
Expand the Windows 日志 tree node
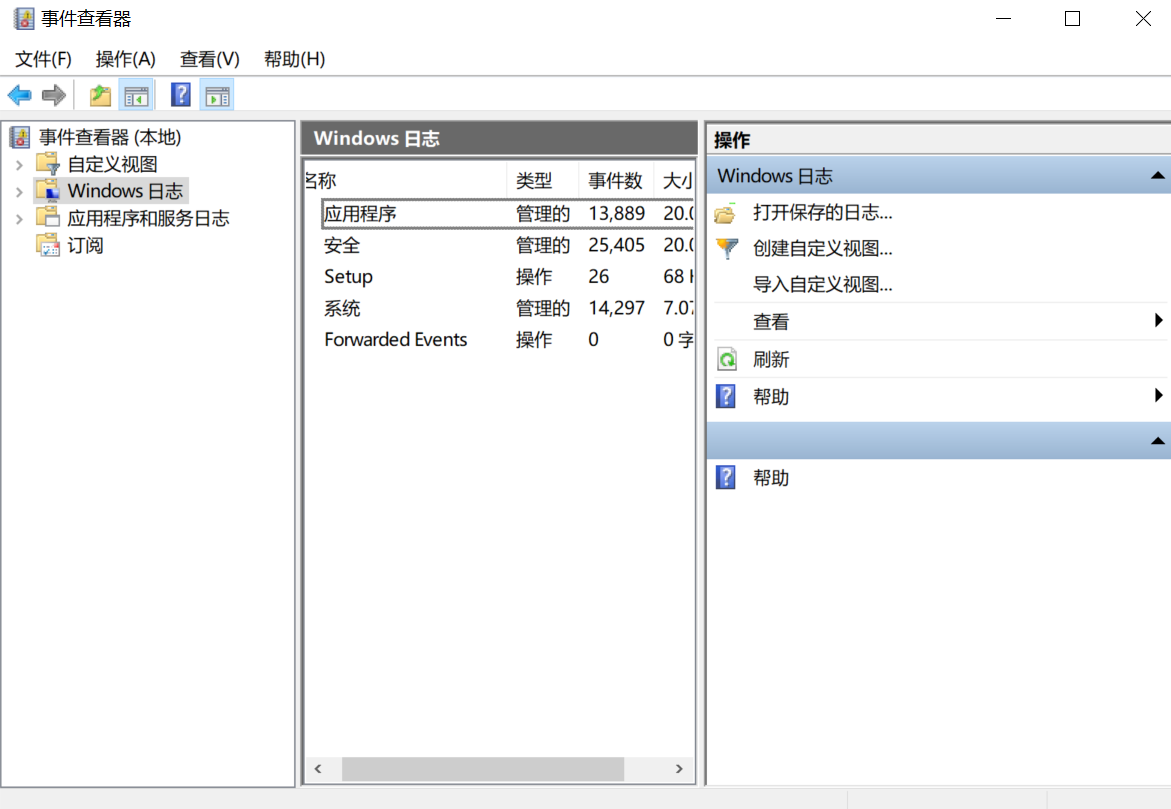pos(19,192)
